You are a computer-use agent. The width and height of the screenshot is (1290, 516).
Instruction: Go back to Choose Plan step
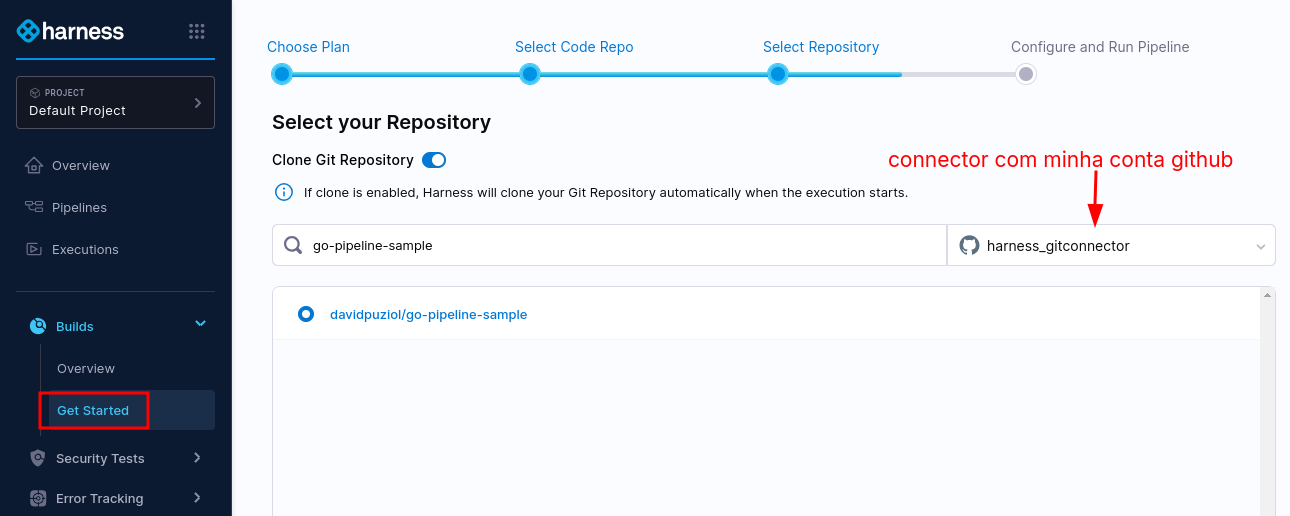[x=282, y=74]
